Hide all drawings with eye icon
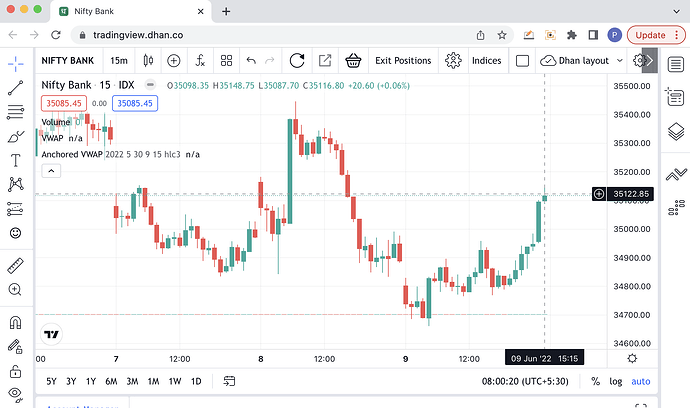This screenshot has height=408, width=690. [x=15, y=394]
